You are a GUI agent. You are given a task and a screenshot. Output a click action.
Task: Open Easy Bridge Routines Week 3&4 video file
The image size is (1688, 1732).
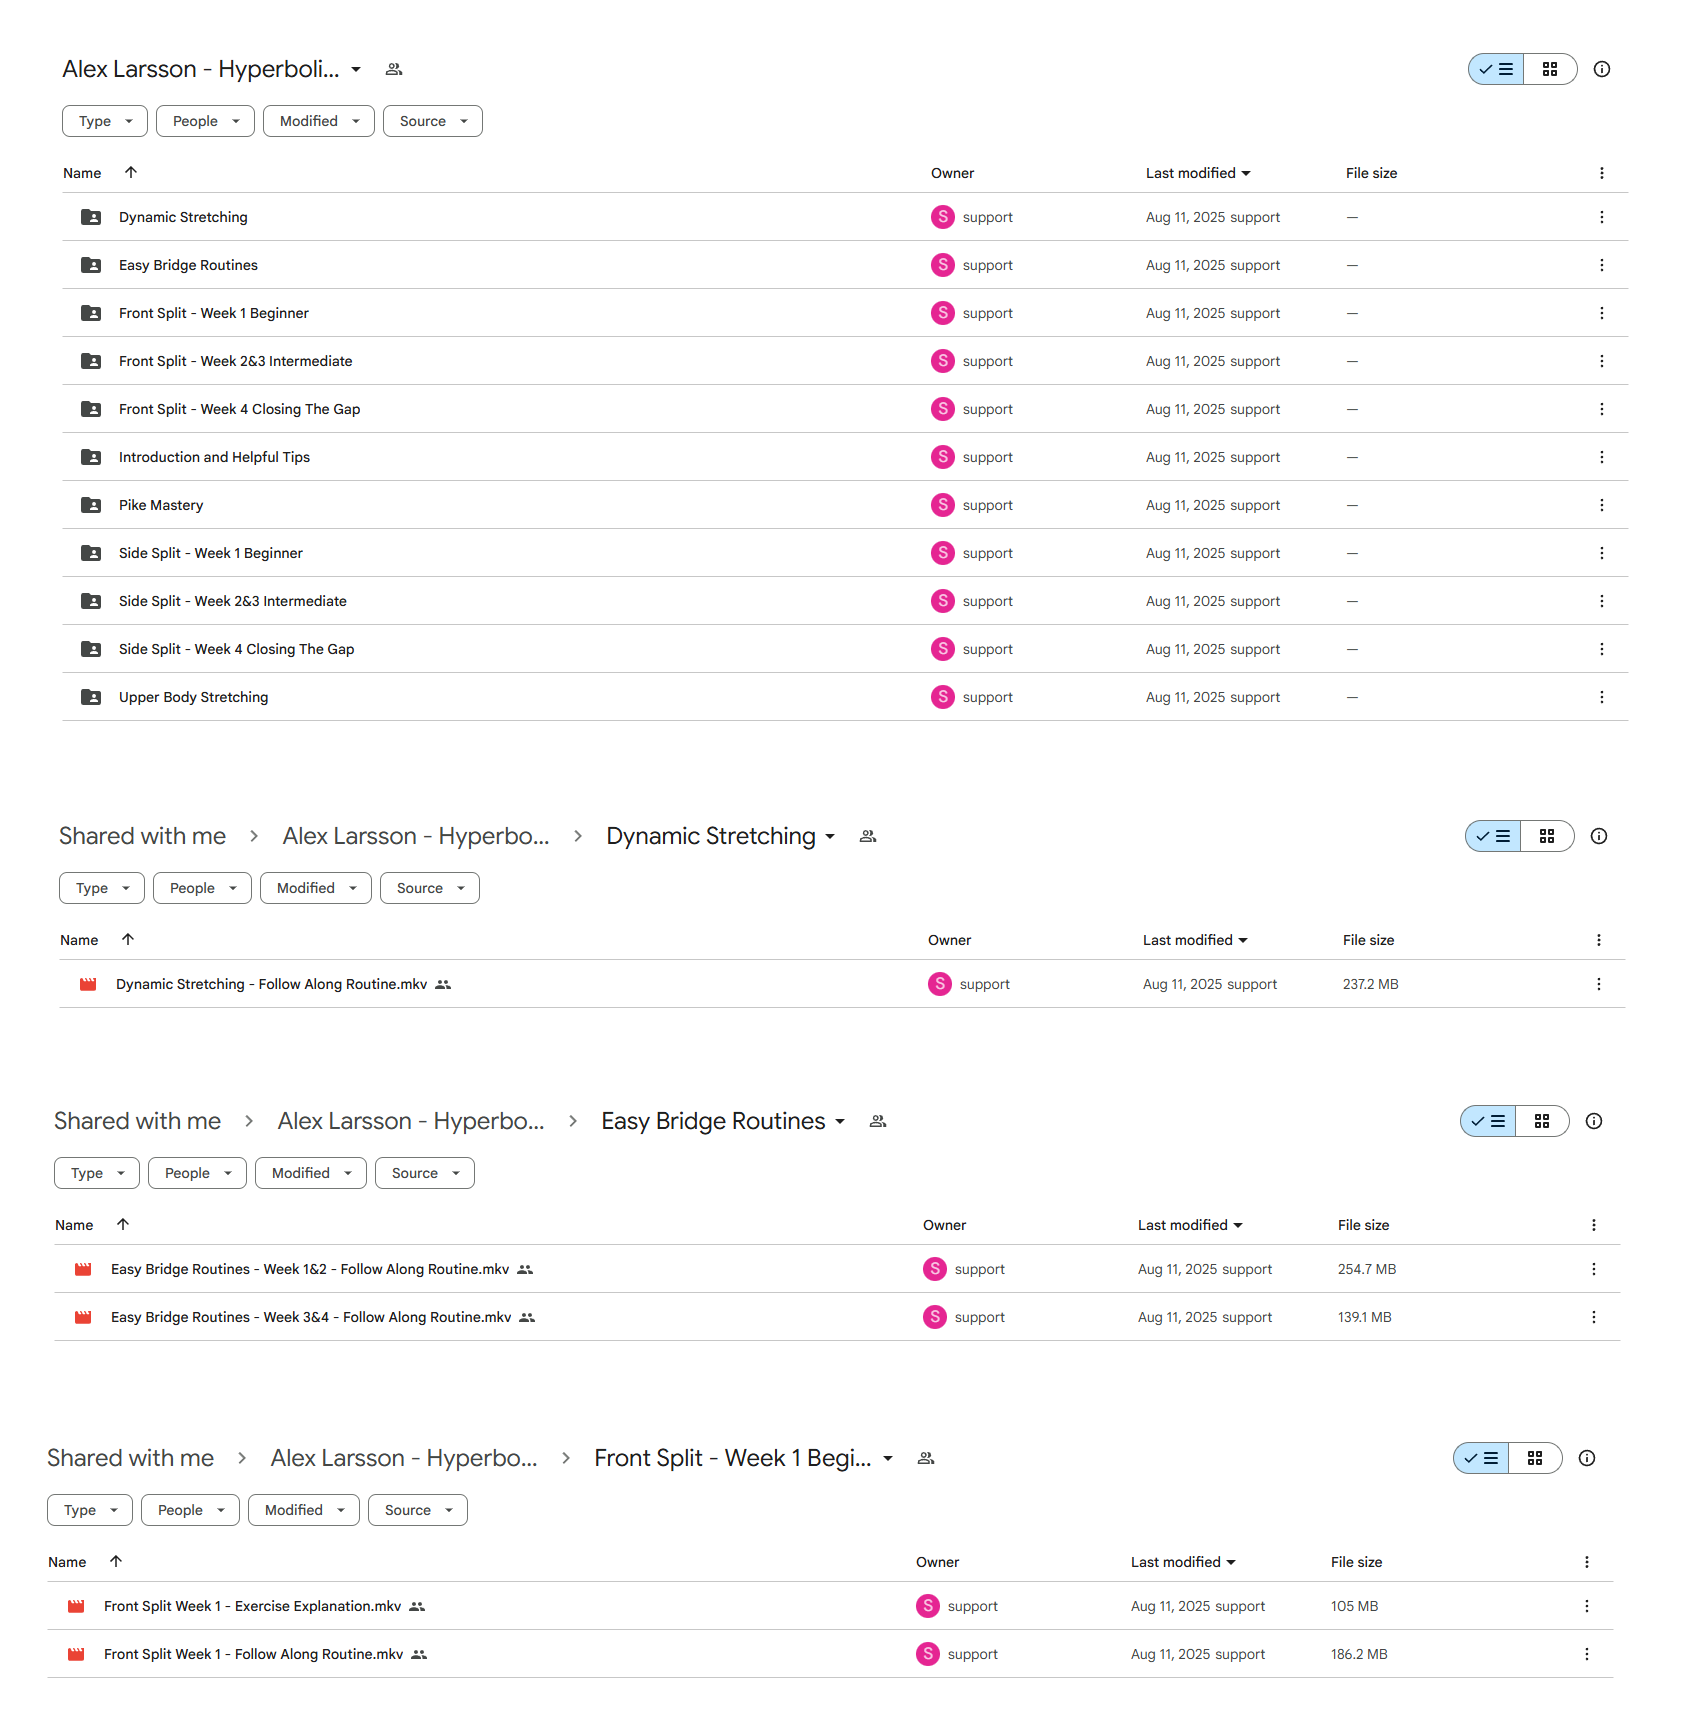click(311, 1317)
